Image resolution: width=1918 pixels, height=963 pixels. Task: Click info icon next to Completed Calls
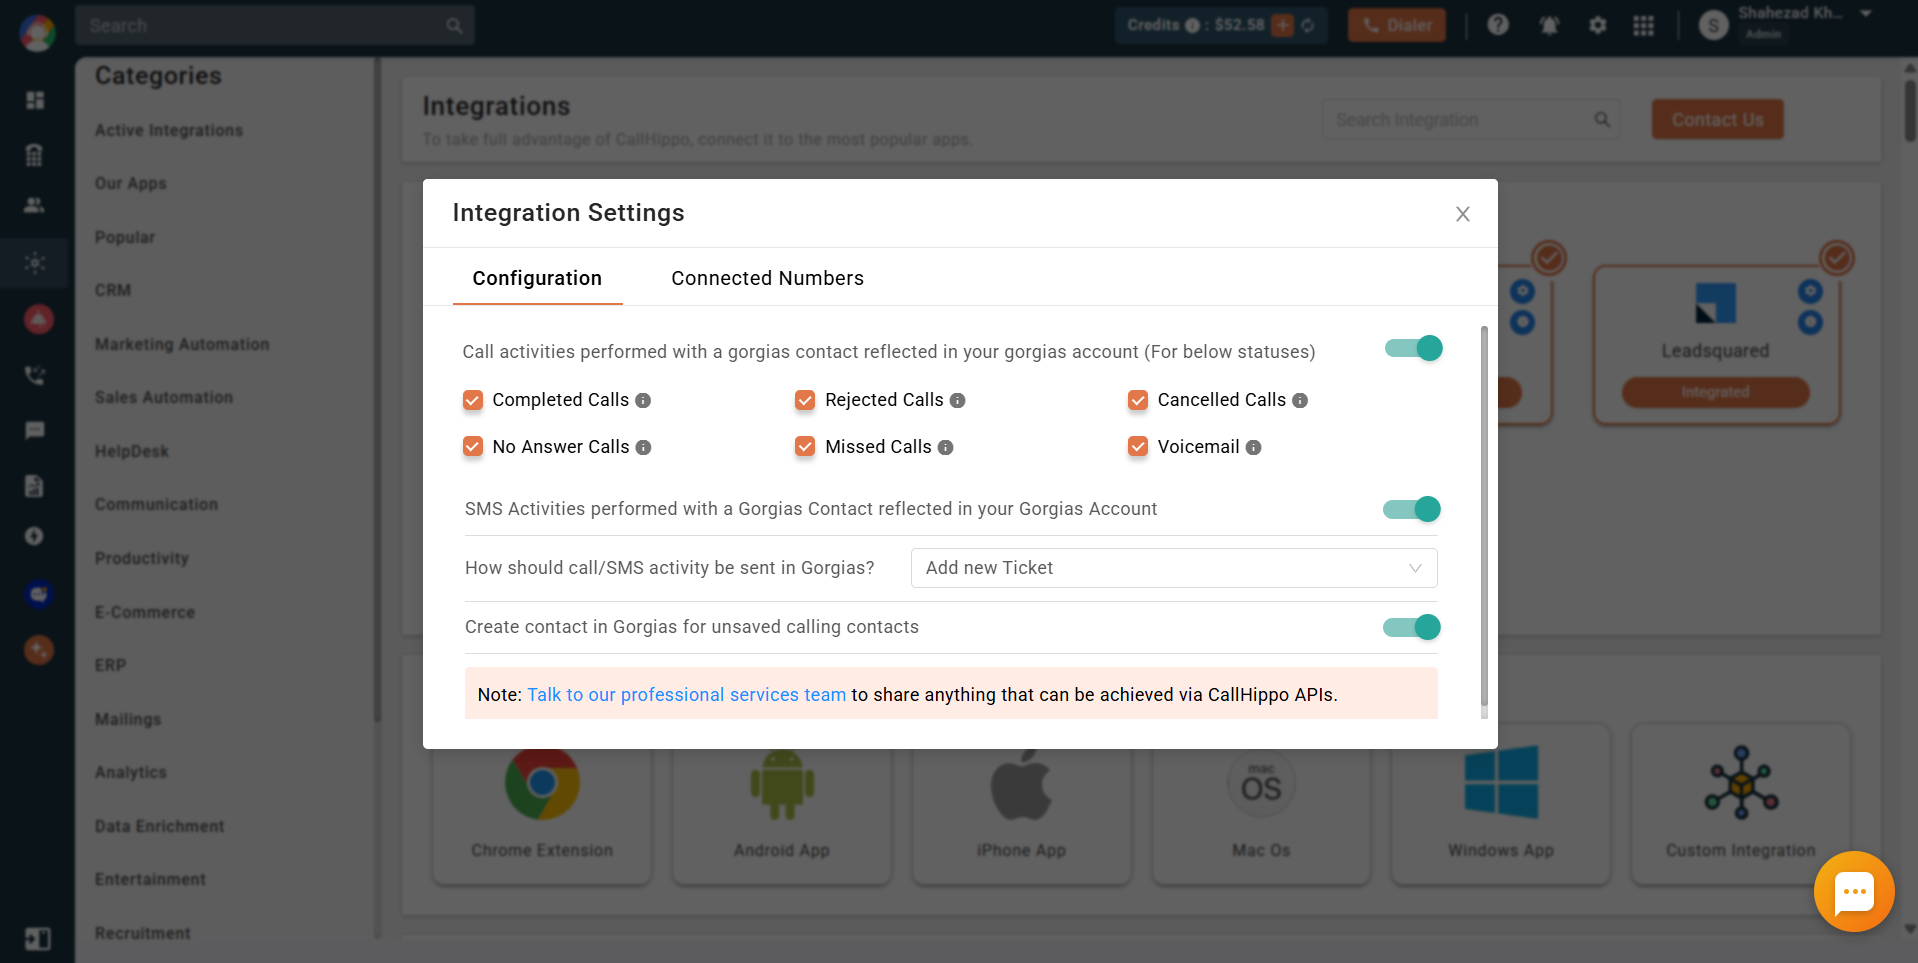[x=643, y=400]
